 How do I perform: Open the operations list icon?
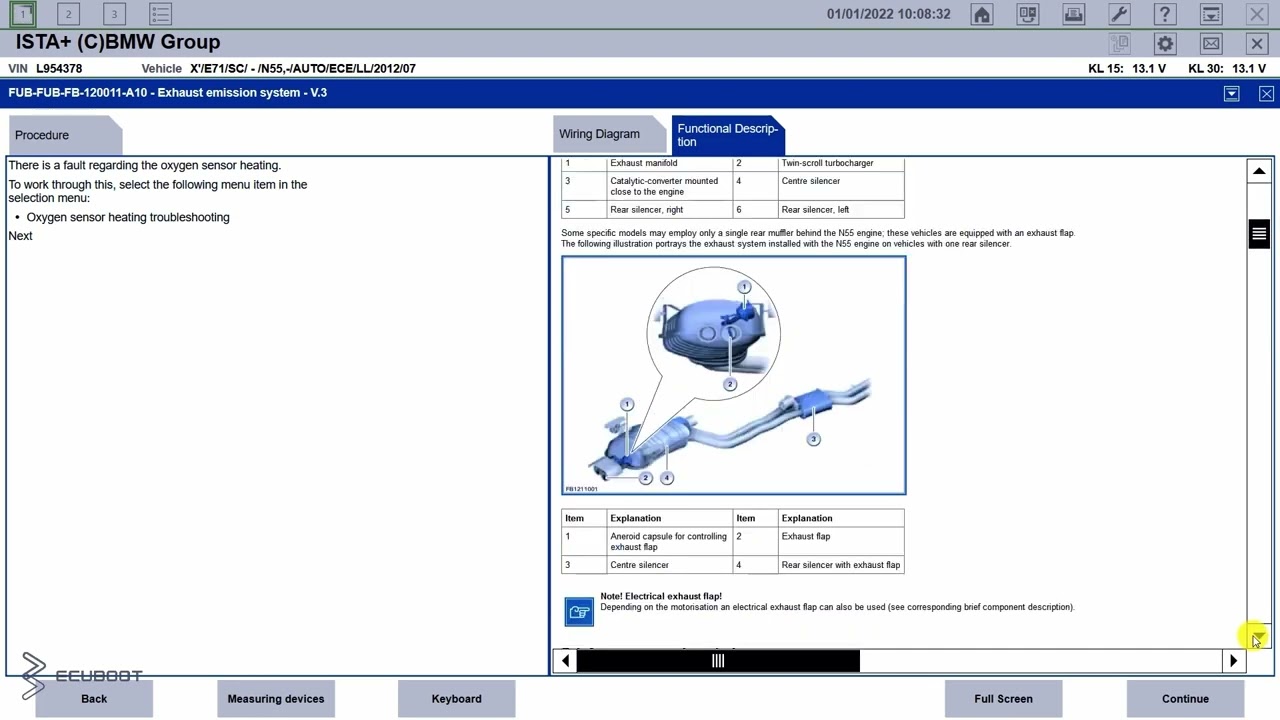pos(160,14)
